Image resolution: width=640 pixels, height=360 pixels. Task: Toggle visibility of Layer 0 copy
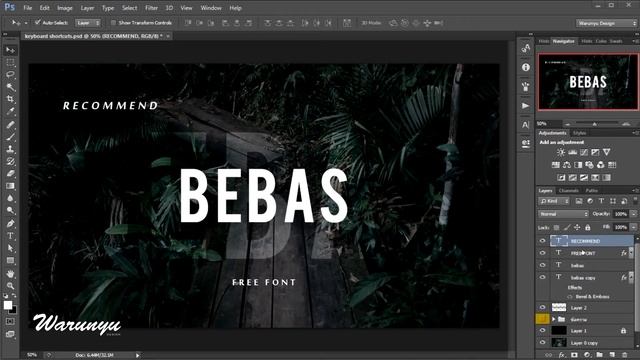(542, 342)
